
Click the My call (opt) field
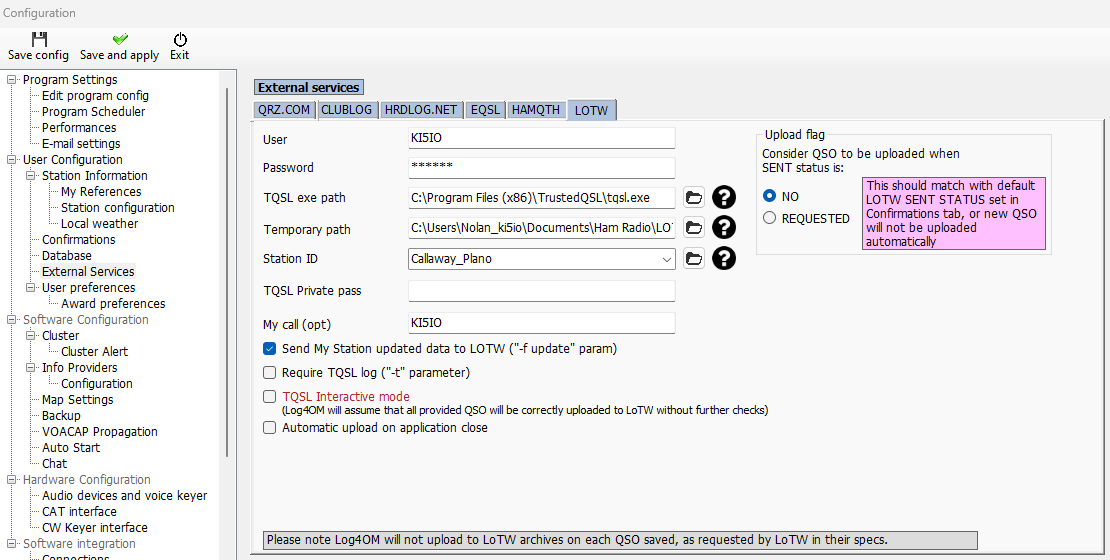542,323
